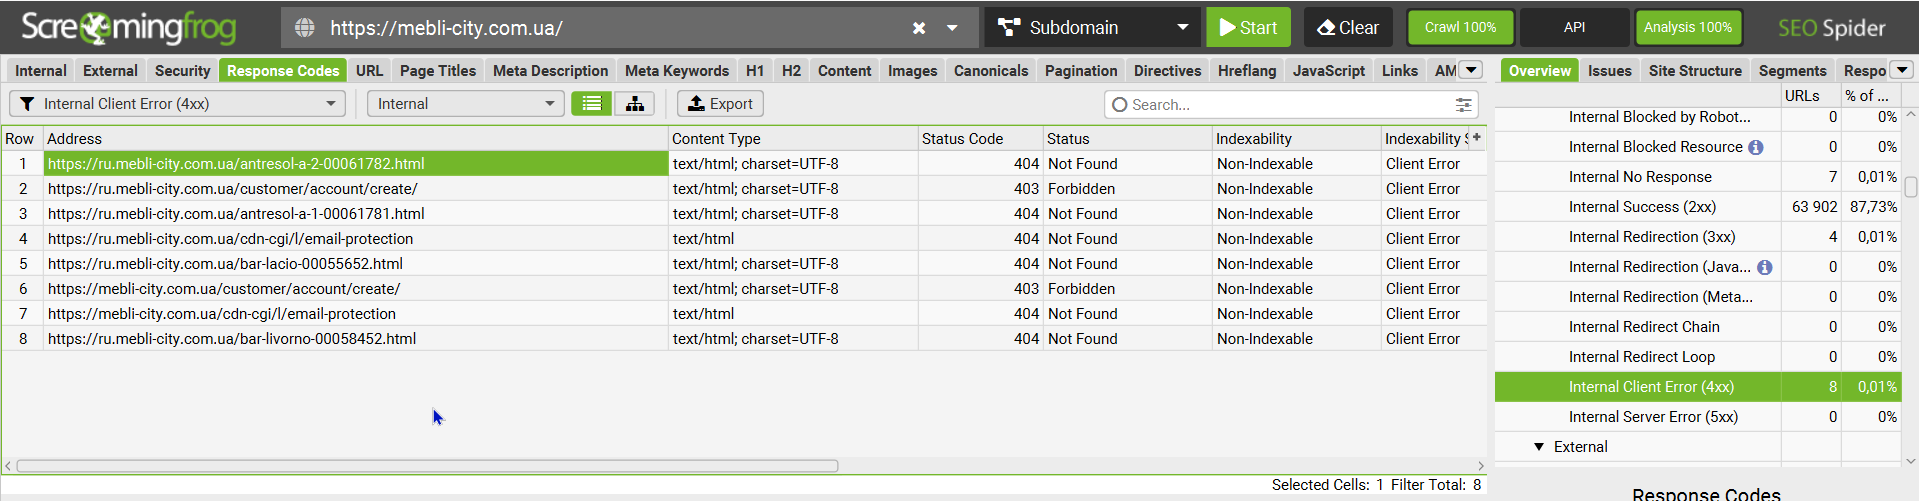Switch to tree view mode

pyautogui.click(x=634, y=104)
